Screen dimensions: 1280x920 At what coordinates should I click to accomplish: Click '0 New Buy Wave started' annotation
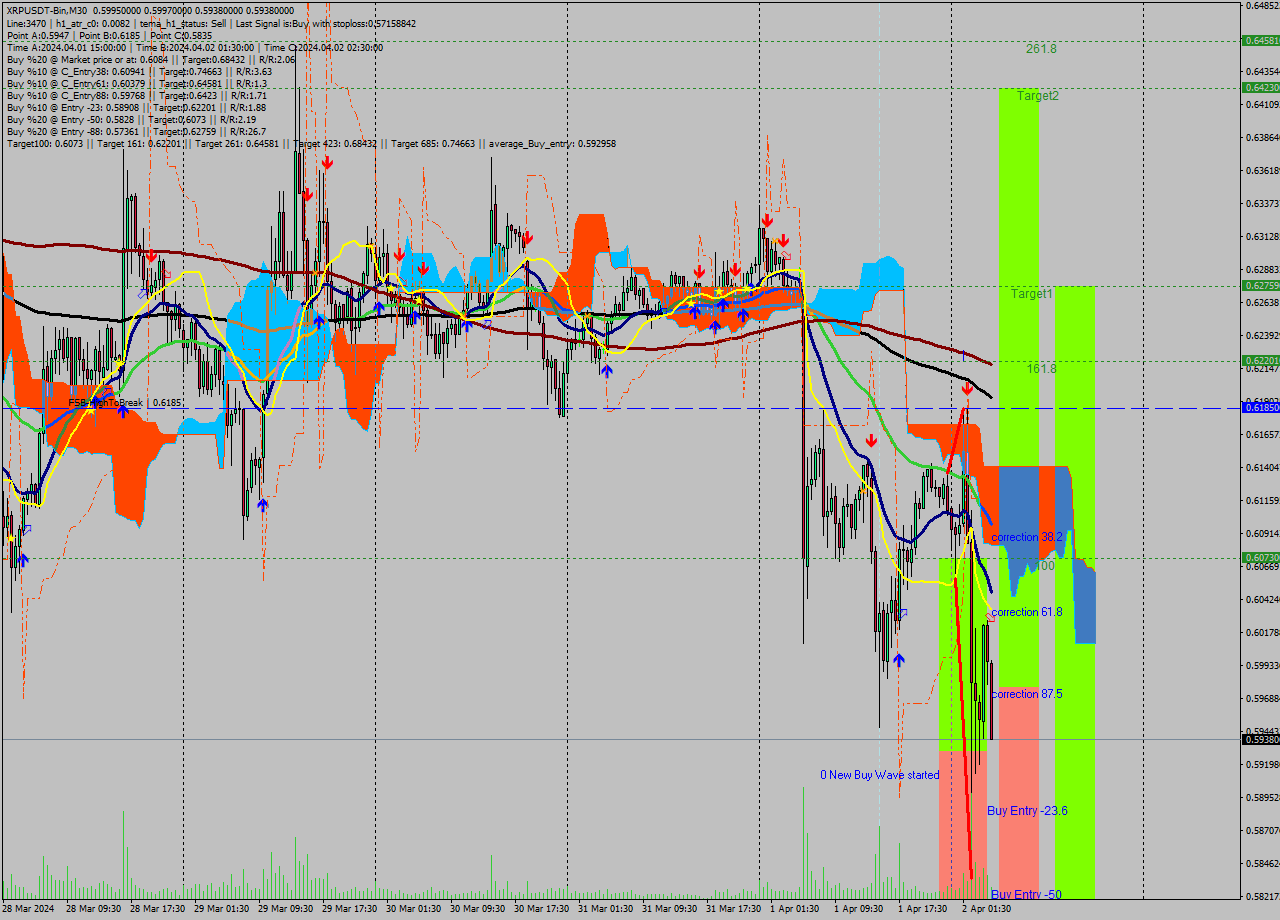[880, 775]
